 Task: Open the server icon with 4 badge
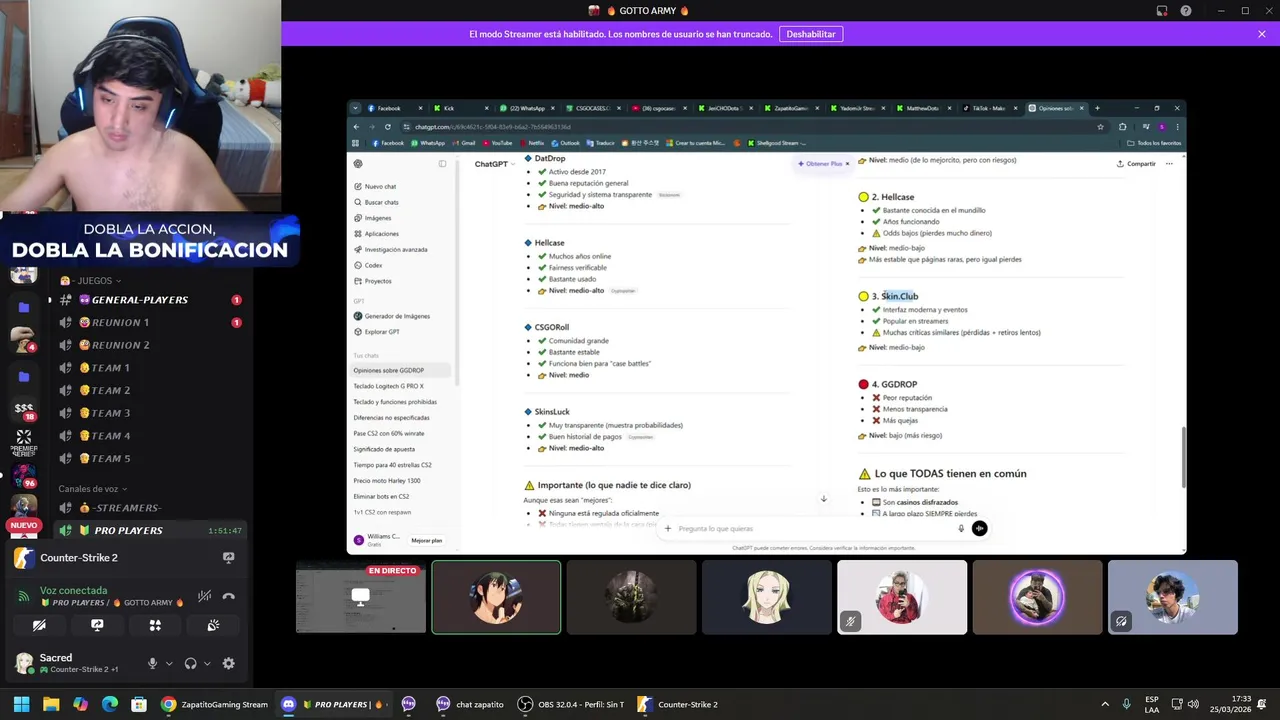pyautogui.click(x=24, y=340)
